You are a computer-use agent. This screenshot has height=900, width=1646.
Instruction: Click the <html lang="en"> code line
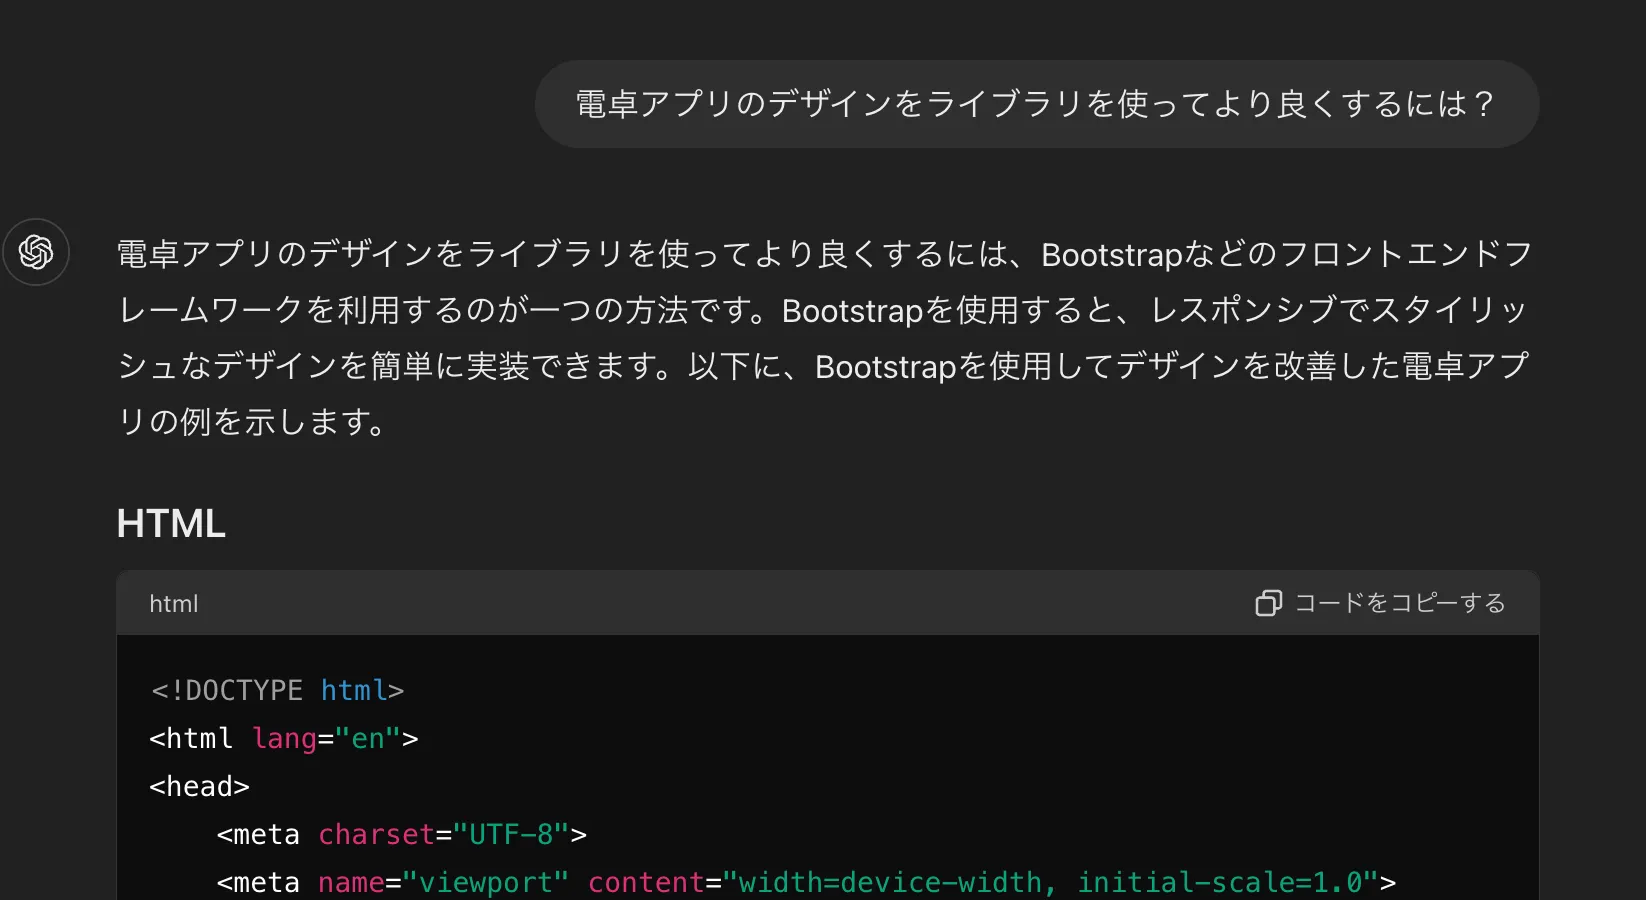[x=284, y=738]
